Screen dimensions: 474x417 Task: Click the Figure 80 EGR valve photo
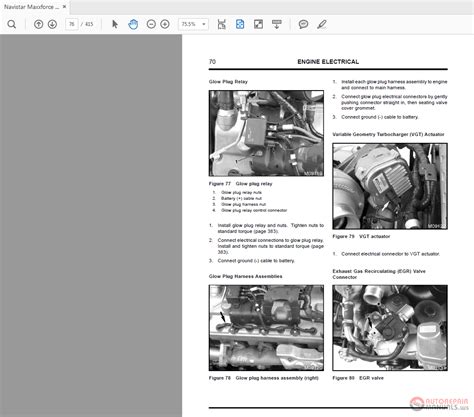point(390,328)
